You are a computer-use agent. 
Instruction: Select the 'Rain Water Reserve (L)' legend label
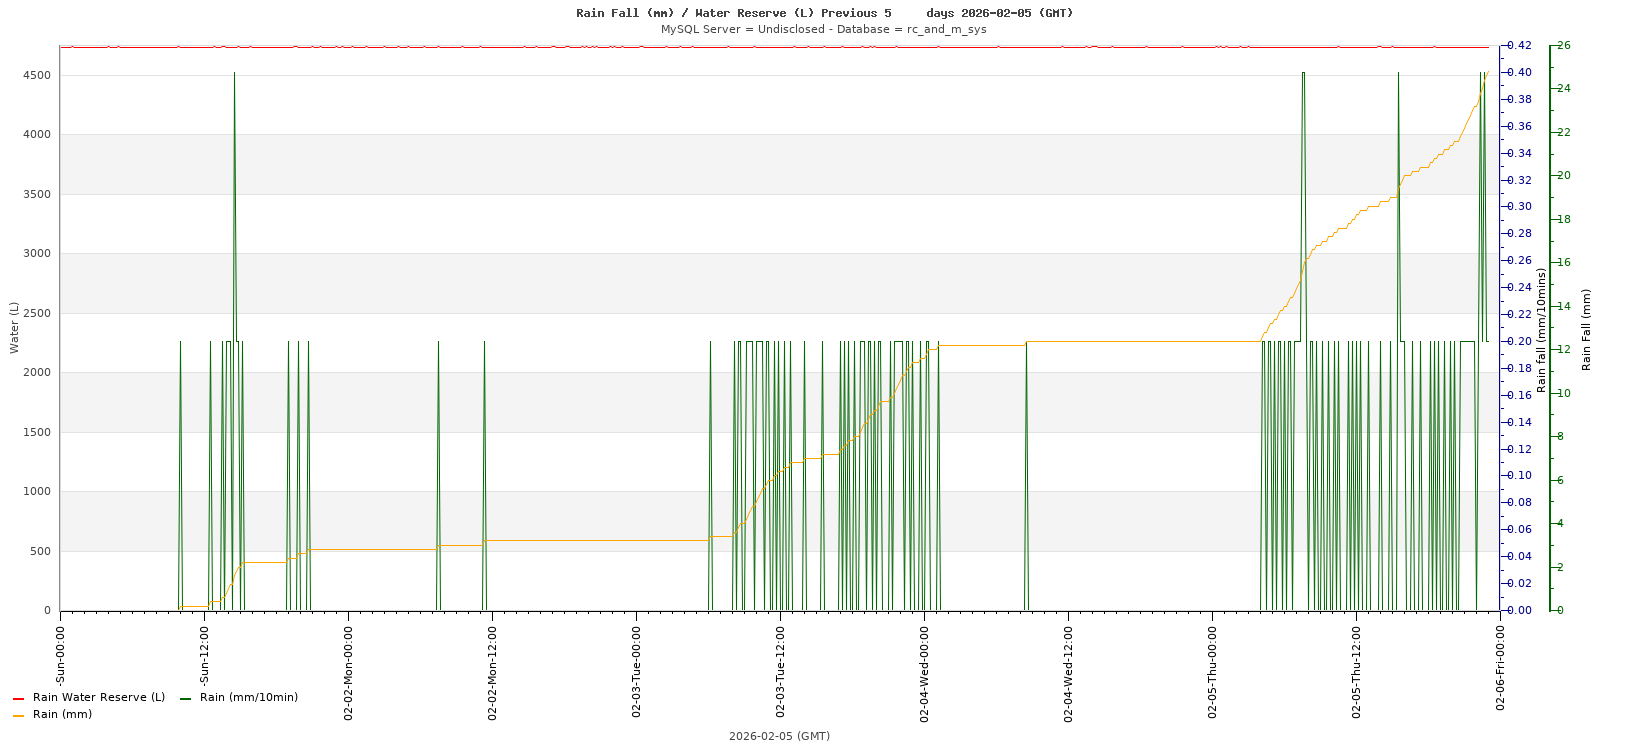point(98,698)
